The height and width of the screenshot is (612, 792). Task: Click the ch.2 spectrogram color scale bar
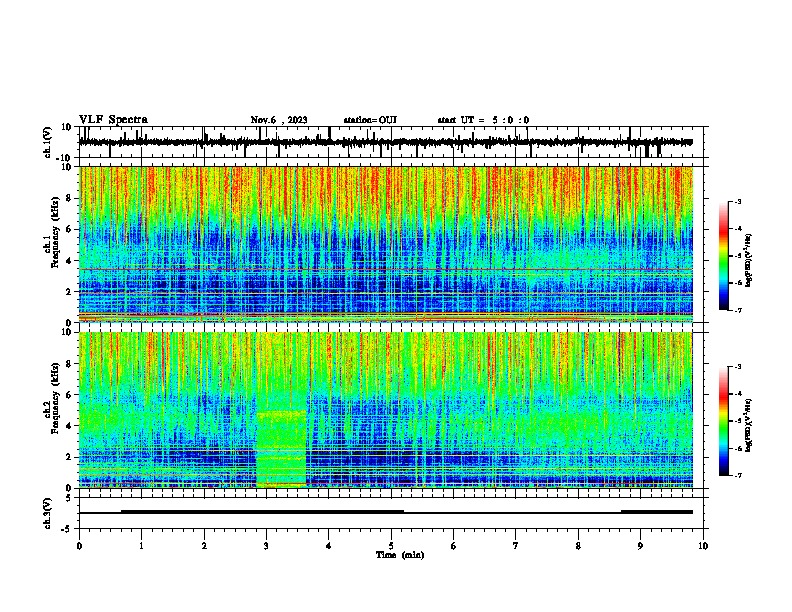723,421
